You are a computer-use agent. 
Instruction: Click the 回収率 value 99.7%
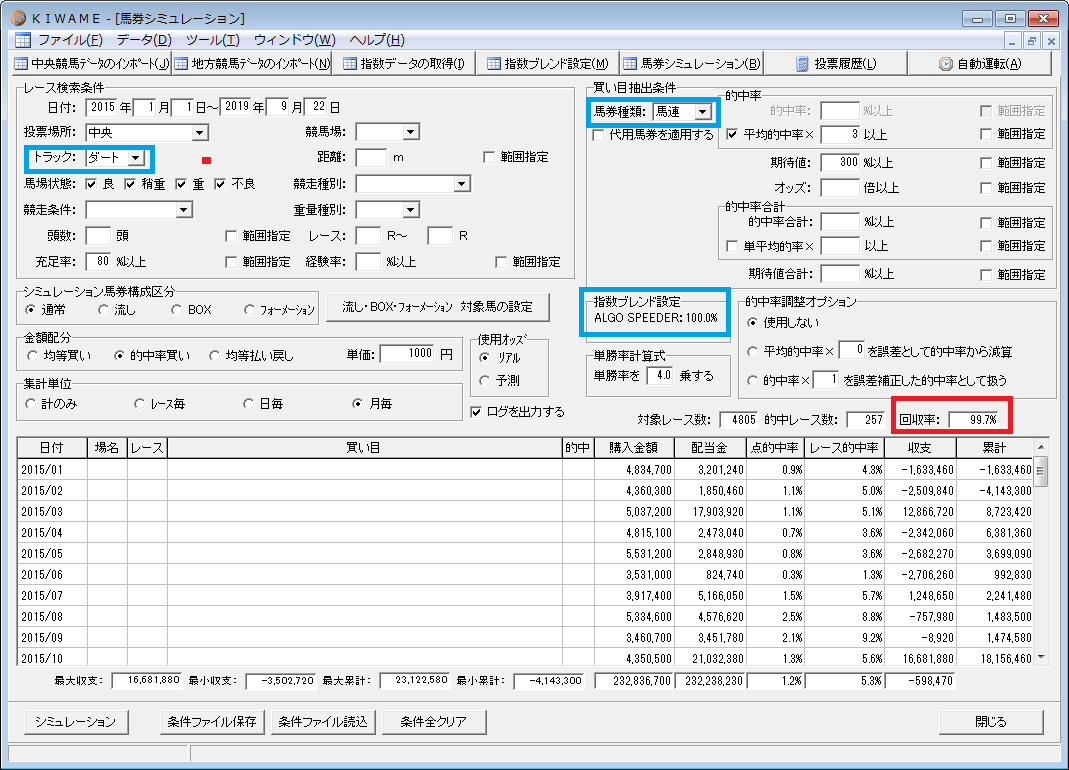pos(974,420)
